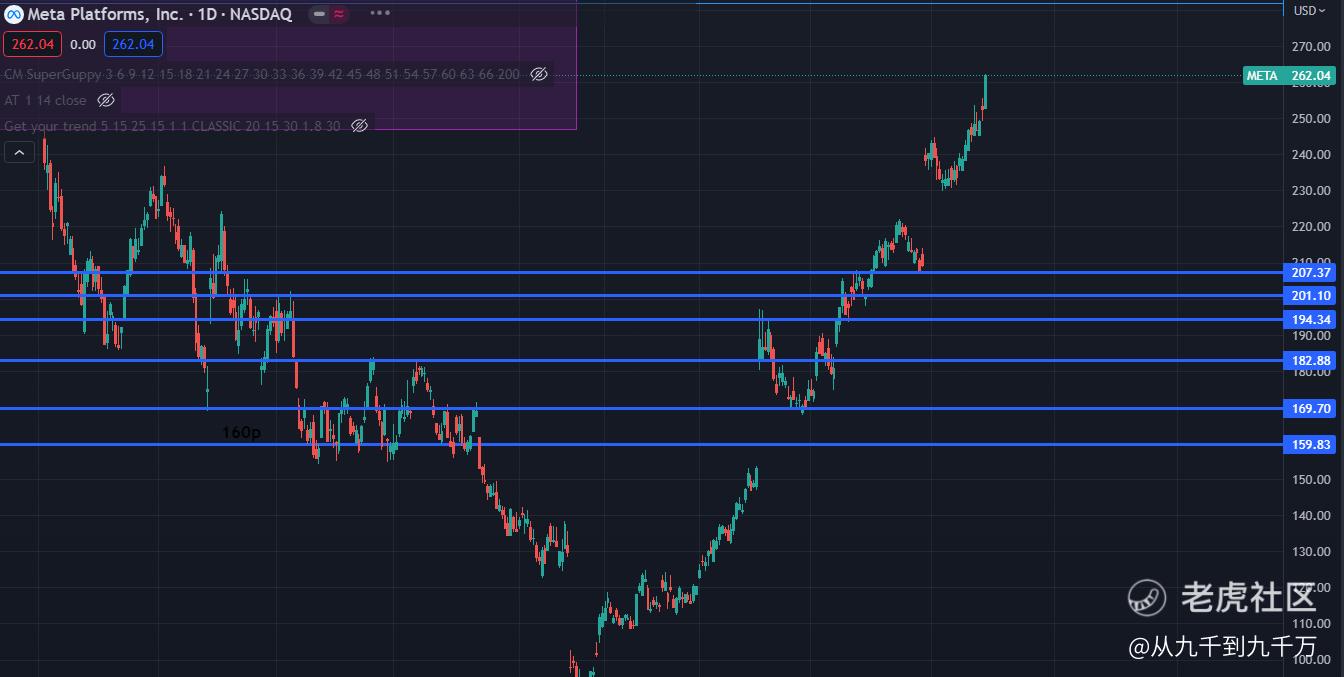This screenshot has width=1344, height=677.
Task: Select the 207.37 horizontal line label
Action: point(1311,272)
